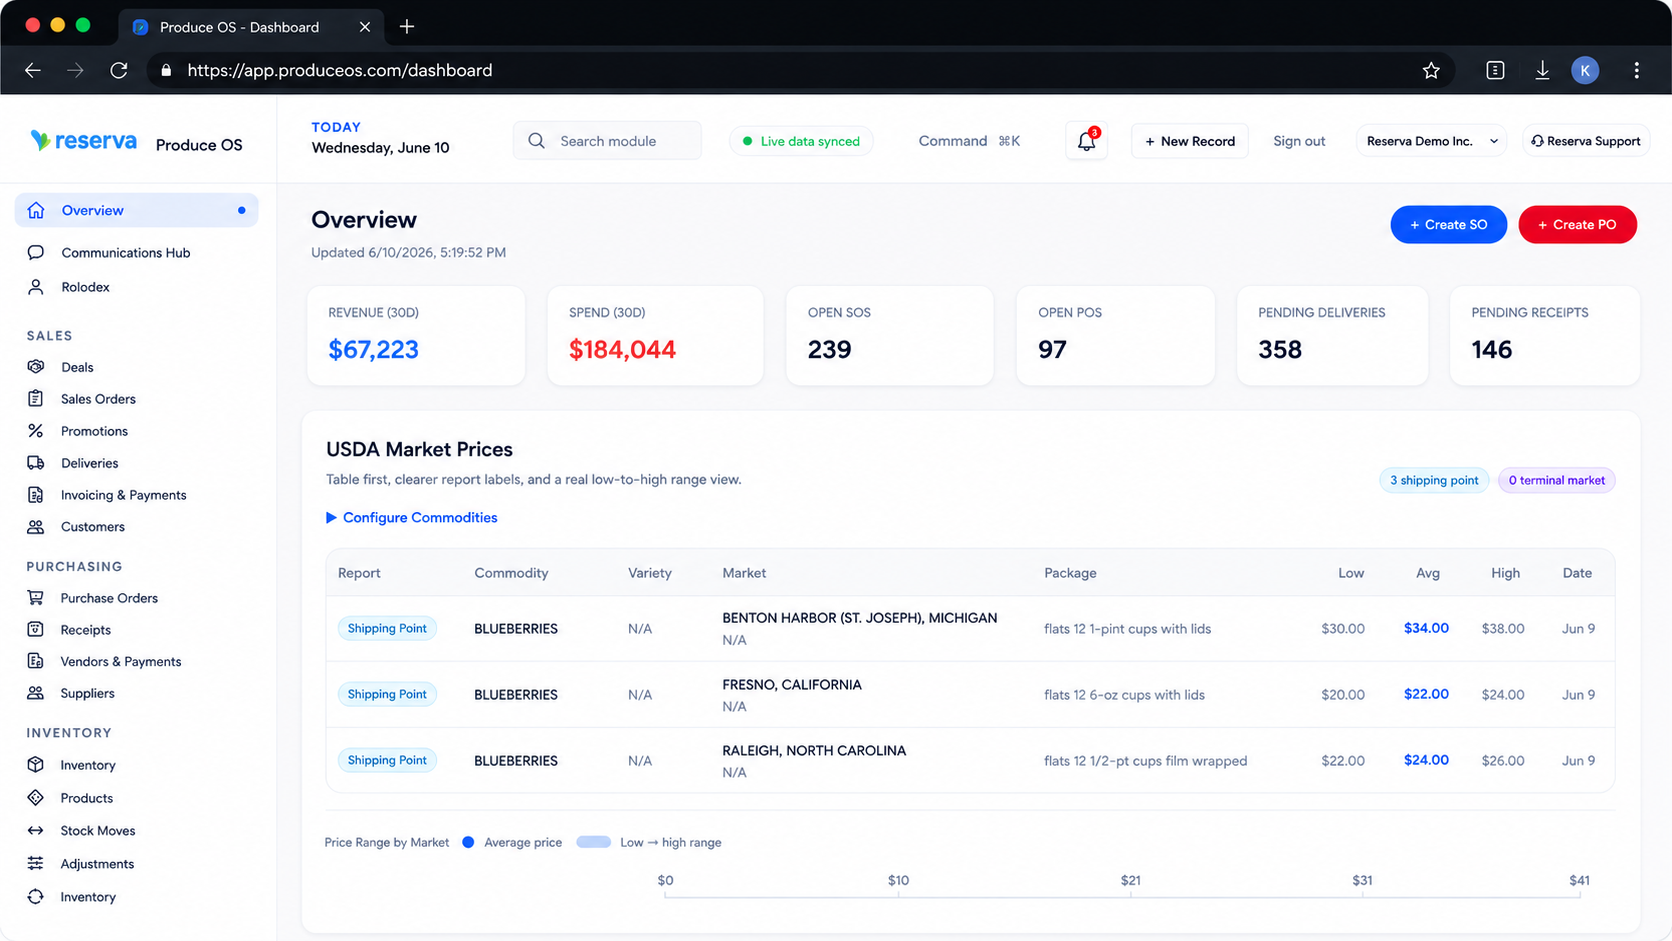Viewport: 1672px width, 941px height.
Task: Click the Deliveries truck icon
Action: [36, 463]
